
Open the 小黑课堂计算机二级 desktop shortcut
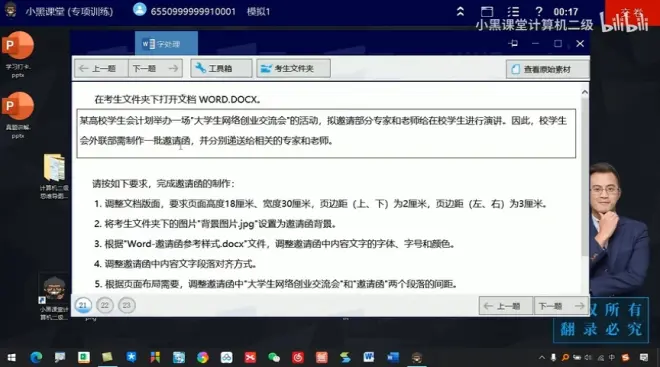53,297
